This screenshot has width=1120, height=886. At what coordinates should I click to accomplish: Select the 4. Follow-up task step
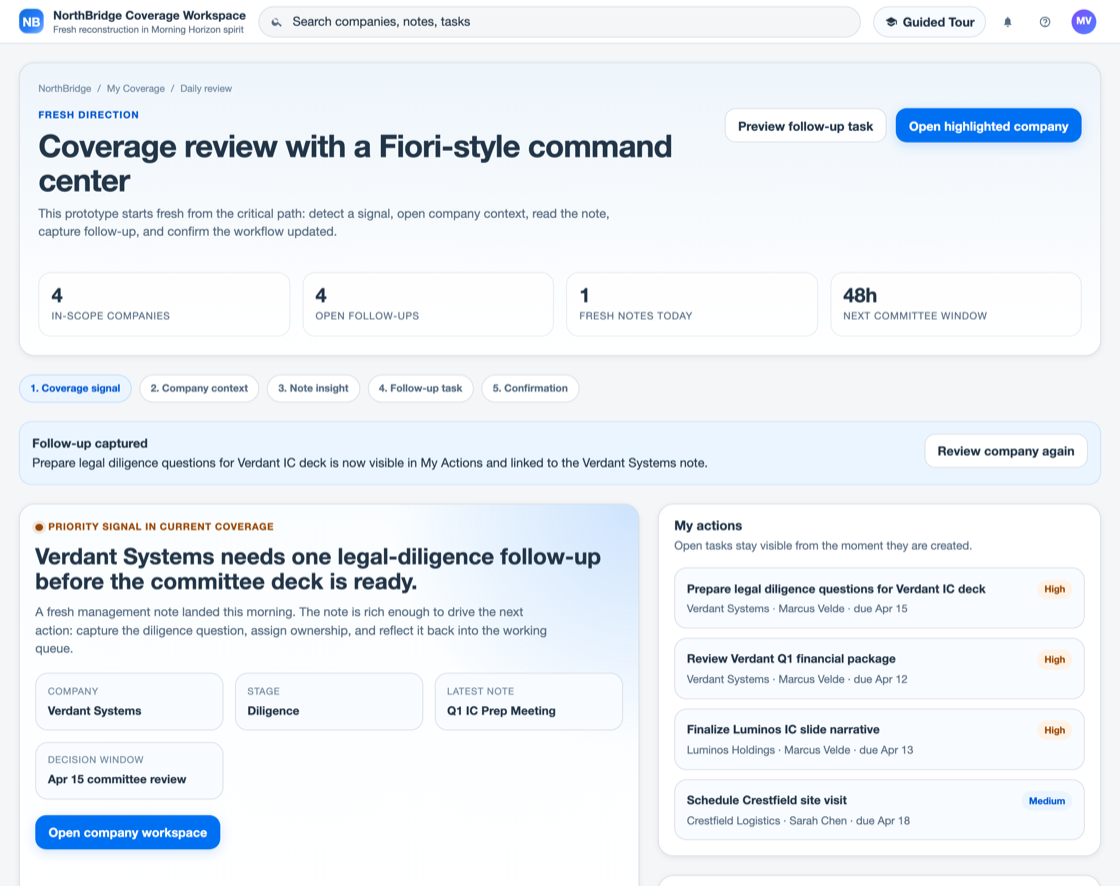coord(421,388)
